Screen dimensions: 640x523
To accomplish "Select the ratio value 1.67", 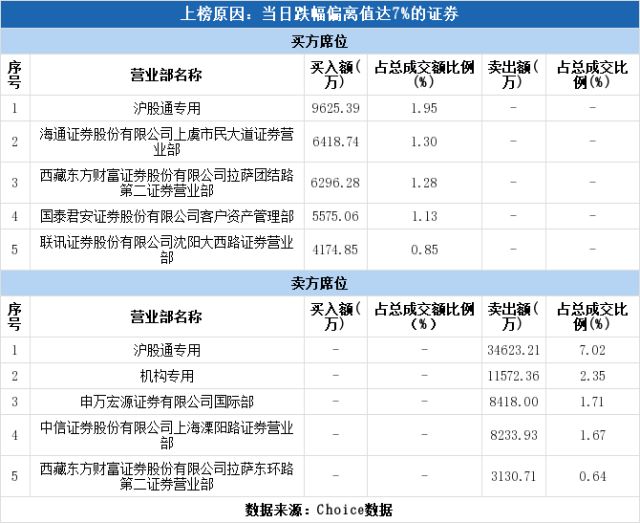I will coord(593,435).
